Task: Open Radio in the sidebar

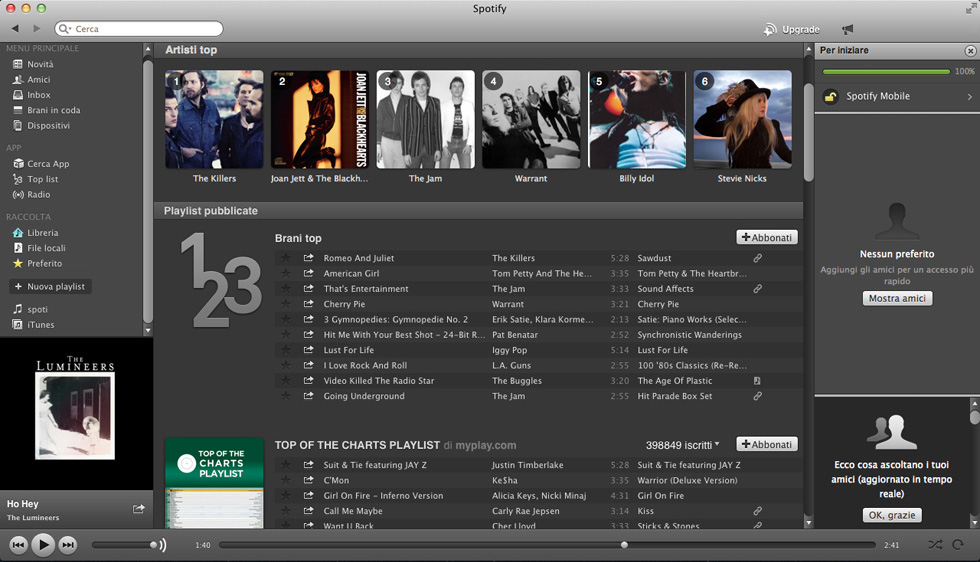Action: tap(38, 195)
